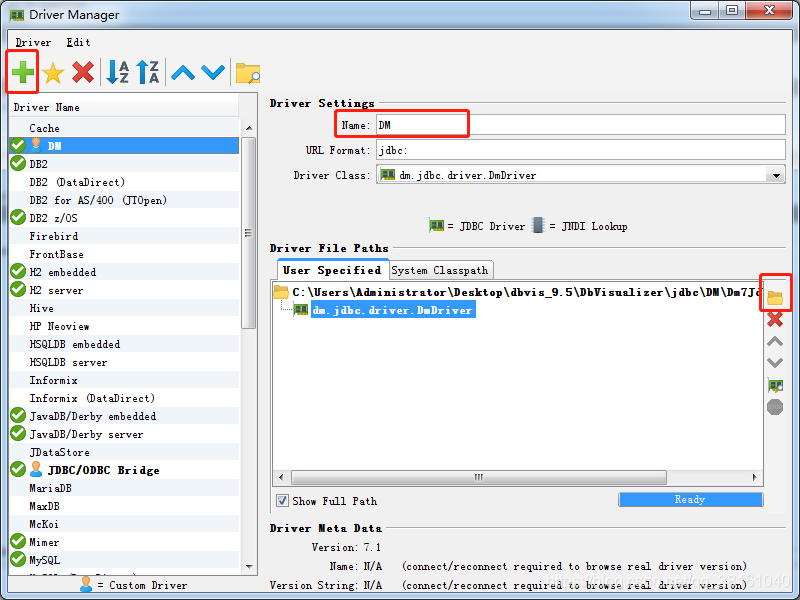Select DB2 for AS/400 (JTOpen) driver
Image resolution: width=800 pixels, height=600 pixels.
click(x=124, y=200)
